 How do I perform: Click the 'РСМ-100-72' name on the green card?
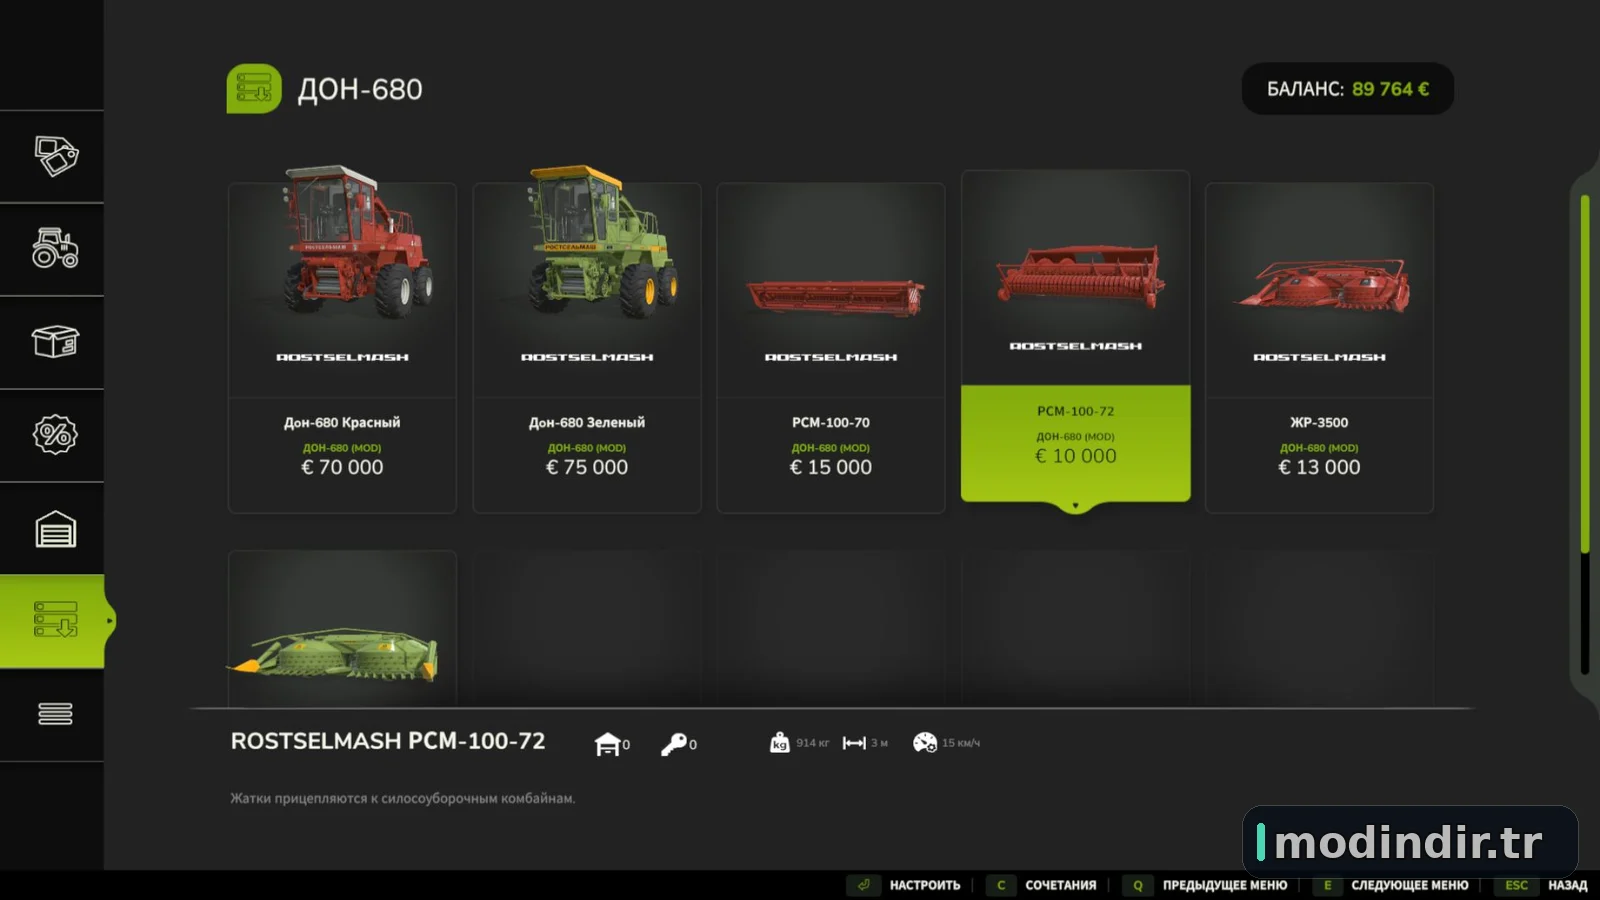coord(1075,411)
